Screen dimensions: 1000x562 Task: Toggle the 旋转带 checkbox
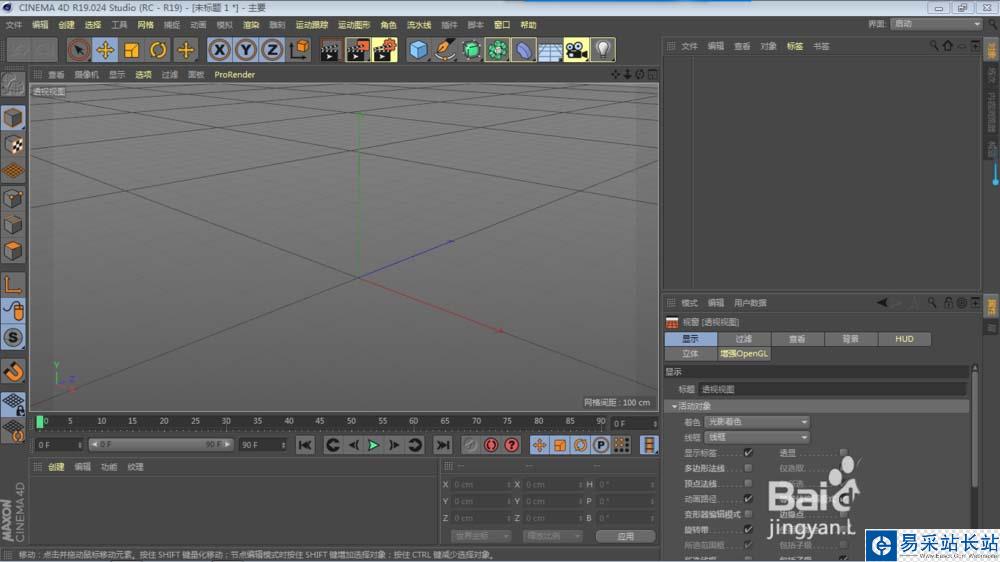point(748,529)
